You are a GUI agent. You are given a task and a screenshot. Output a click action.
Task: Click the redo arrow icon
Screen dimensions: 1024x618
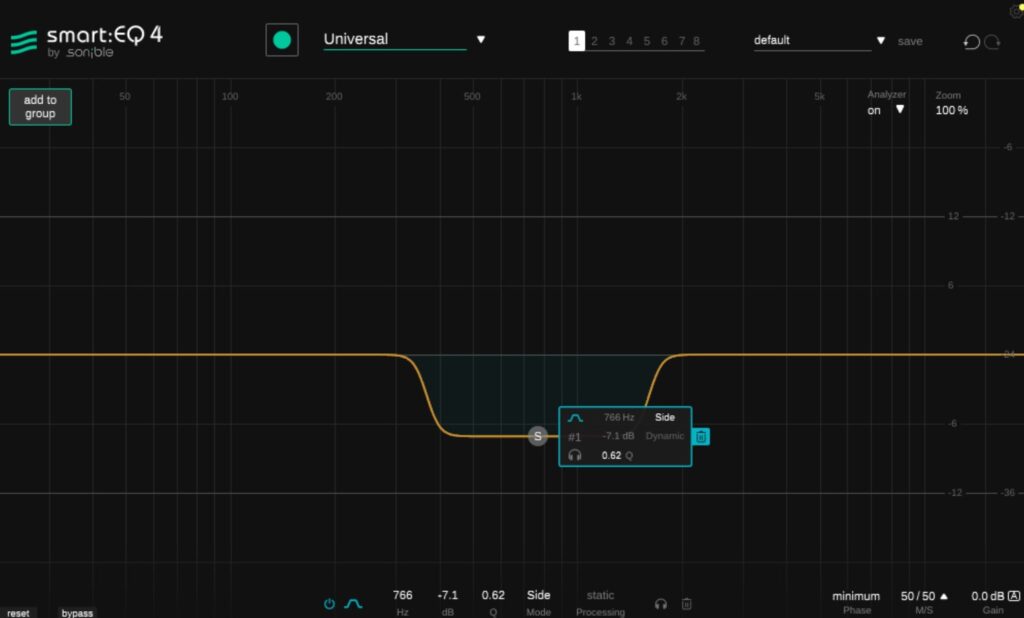[992, 42]
